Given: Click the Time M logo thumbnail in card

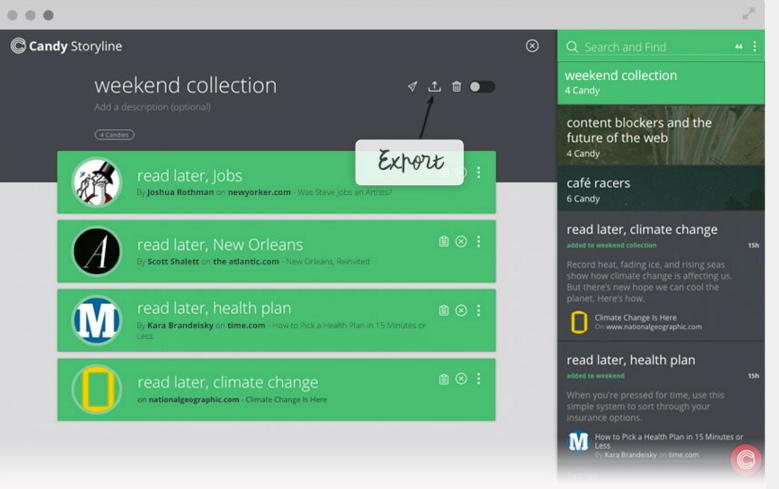Looking at the screenshot, I should pyautogui.click(x=97, y=320).
